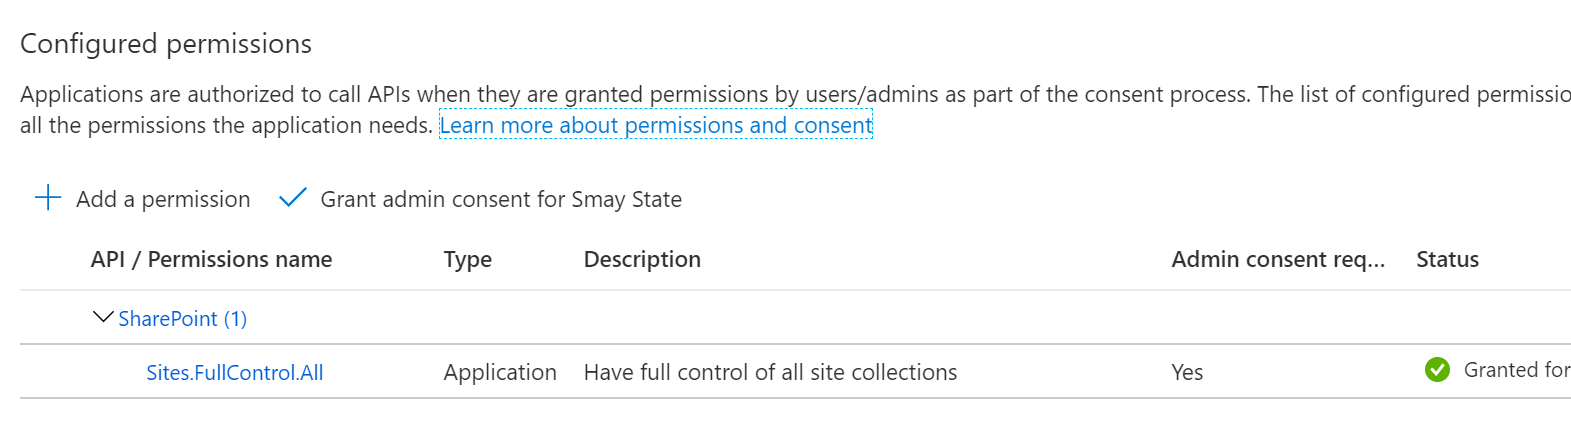1571x430 pixels.
Task: Click the Description column header
Action: point(642,259)
